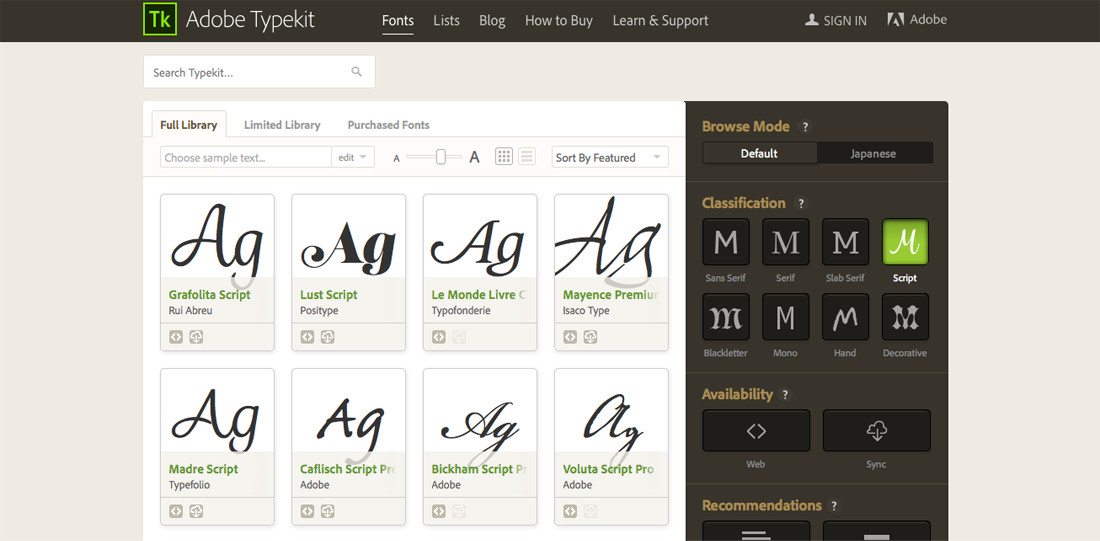
Task: Open Voluta Script Pro font link
Action: (608, 469)
